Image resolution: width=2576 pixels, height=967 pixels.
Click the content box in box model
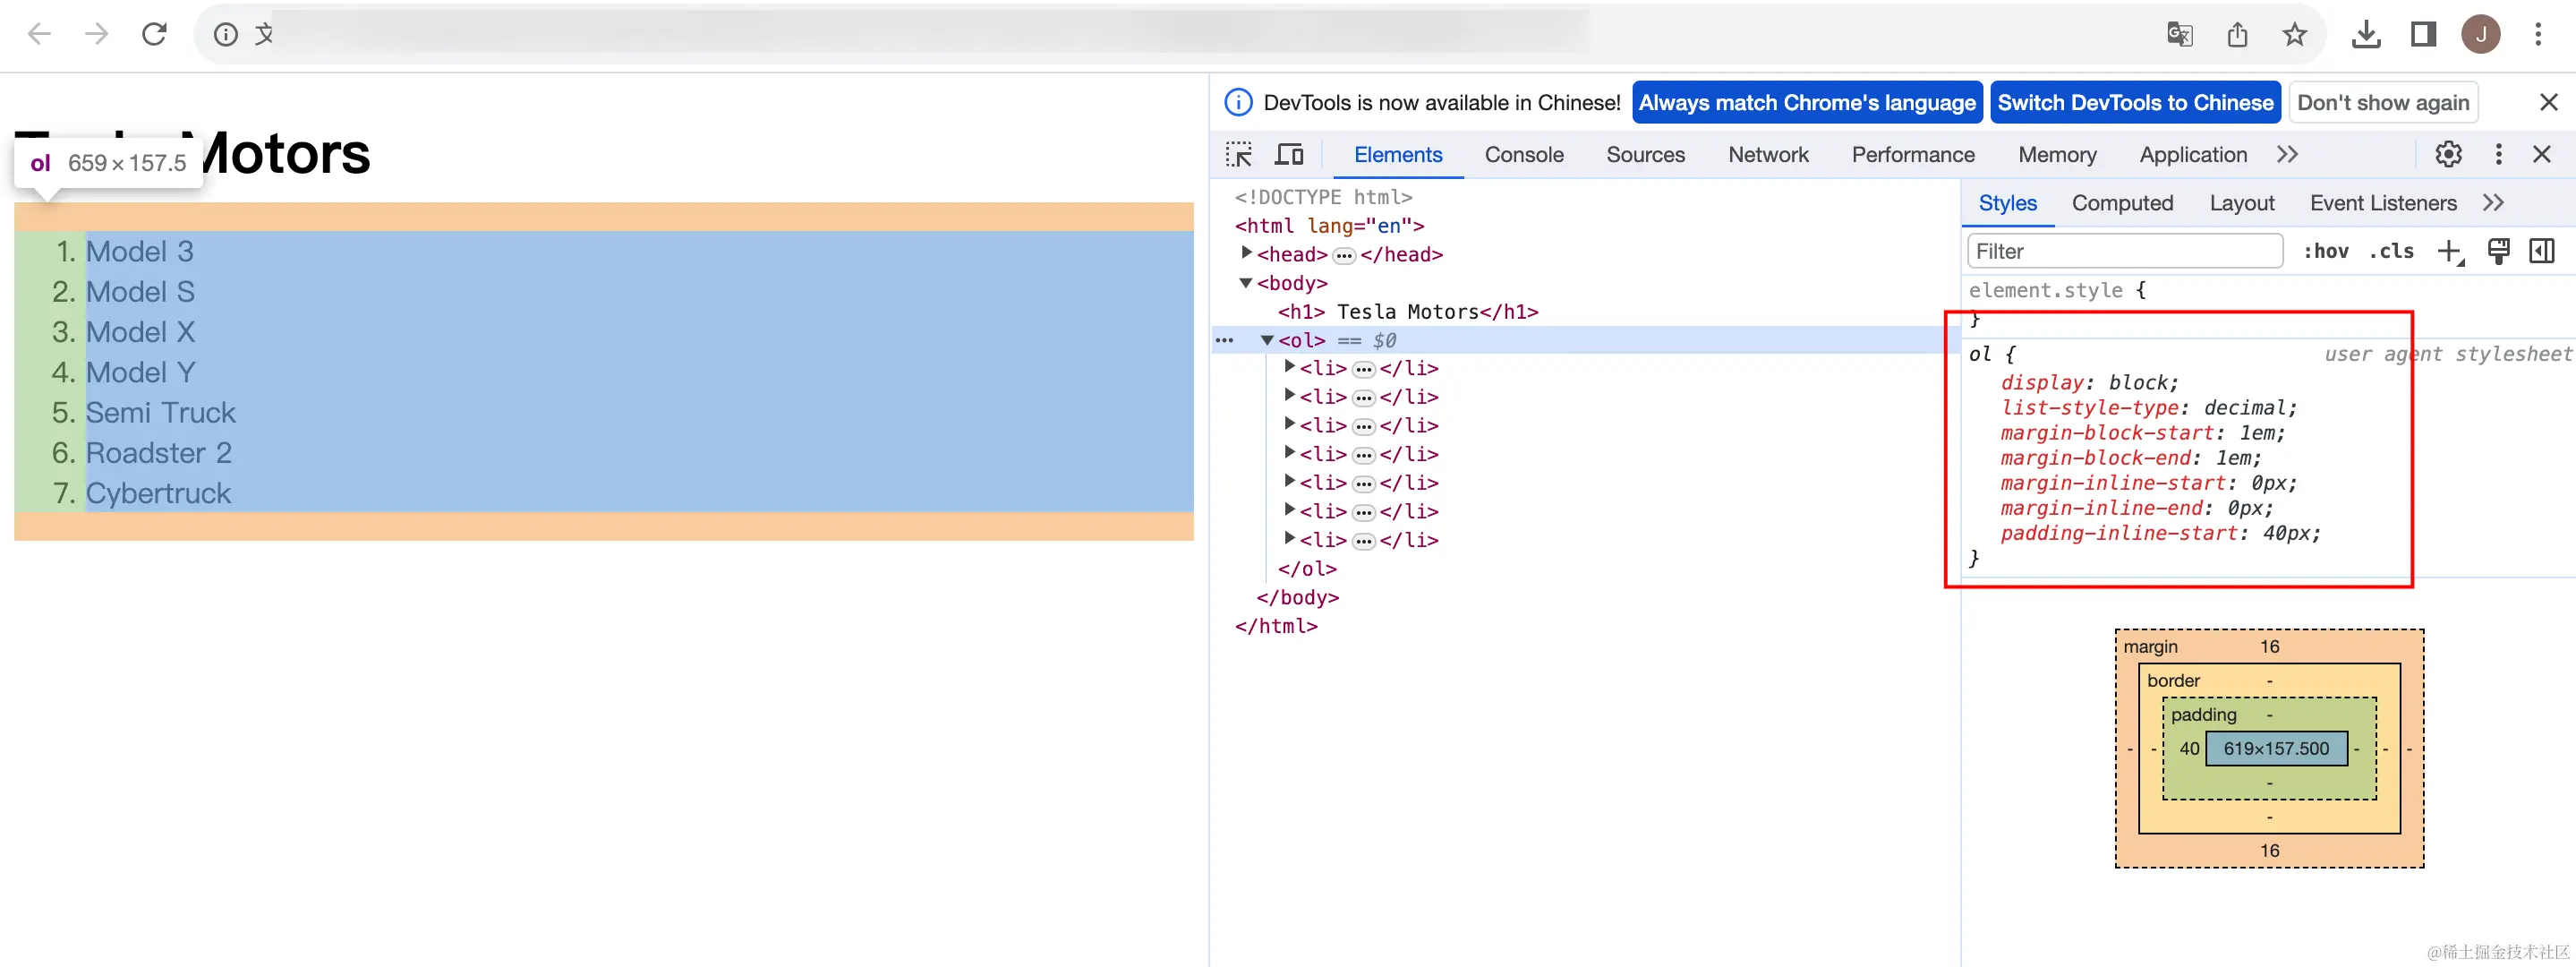[x=2275, y=748]
